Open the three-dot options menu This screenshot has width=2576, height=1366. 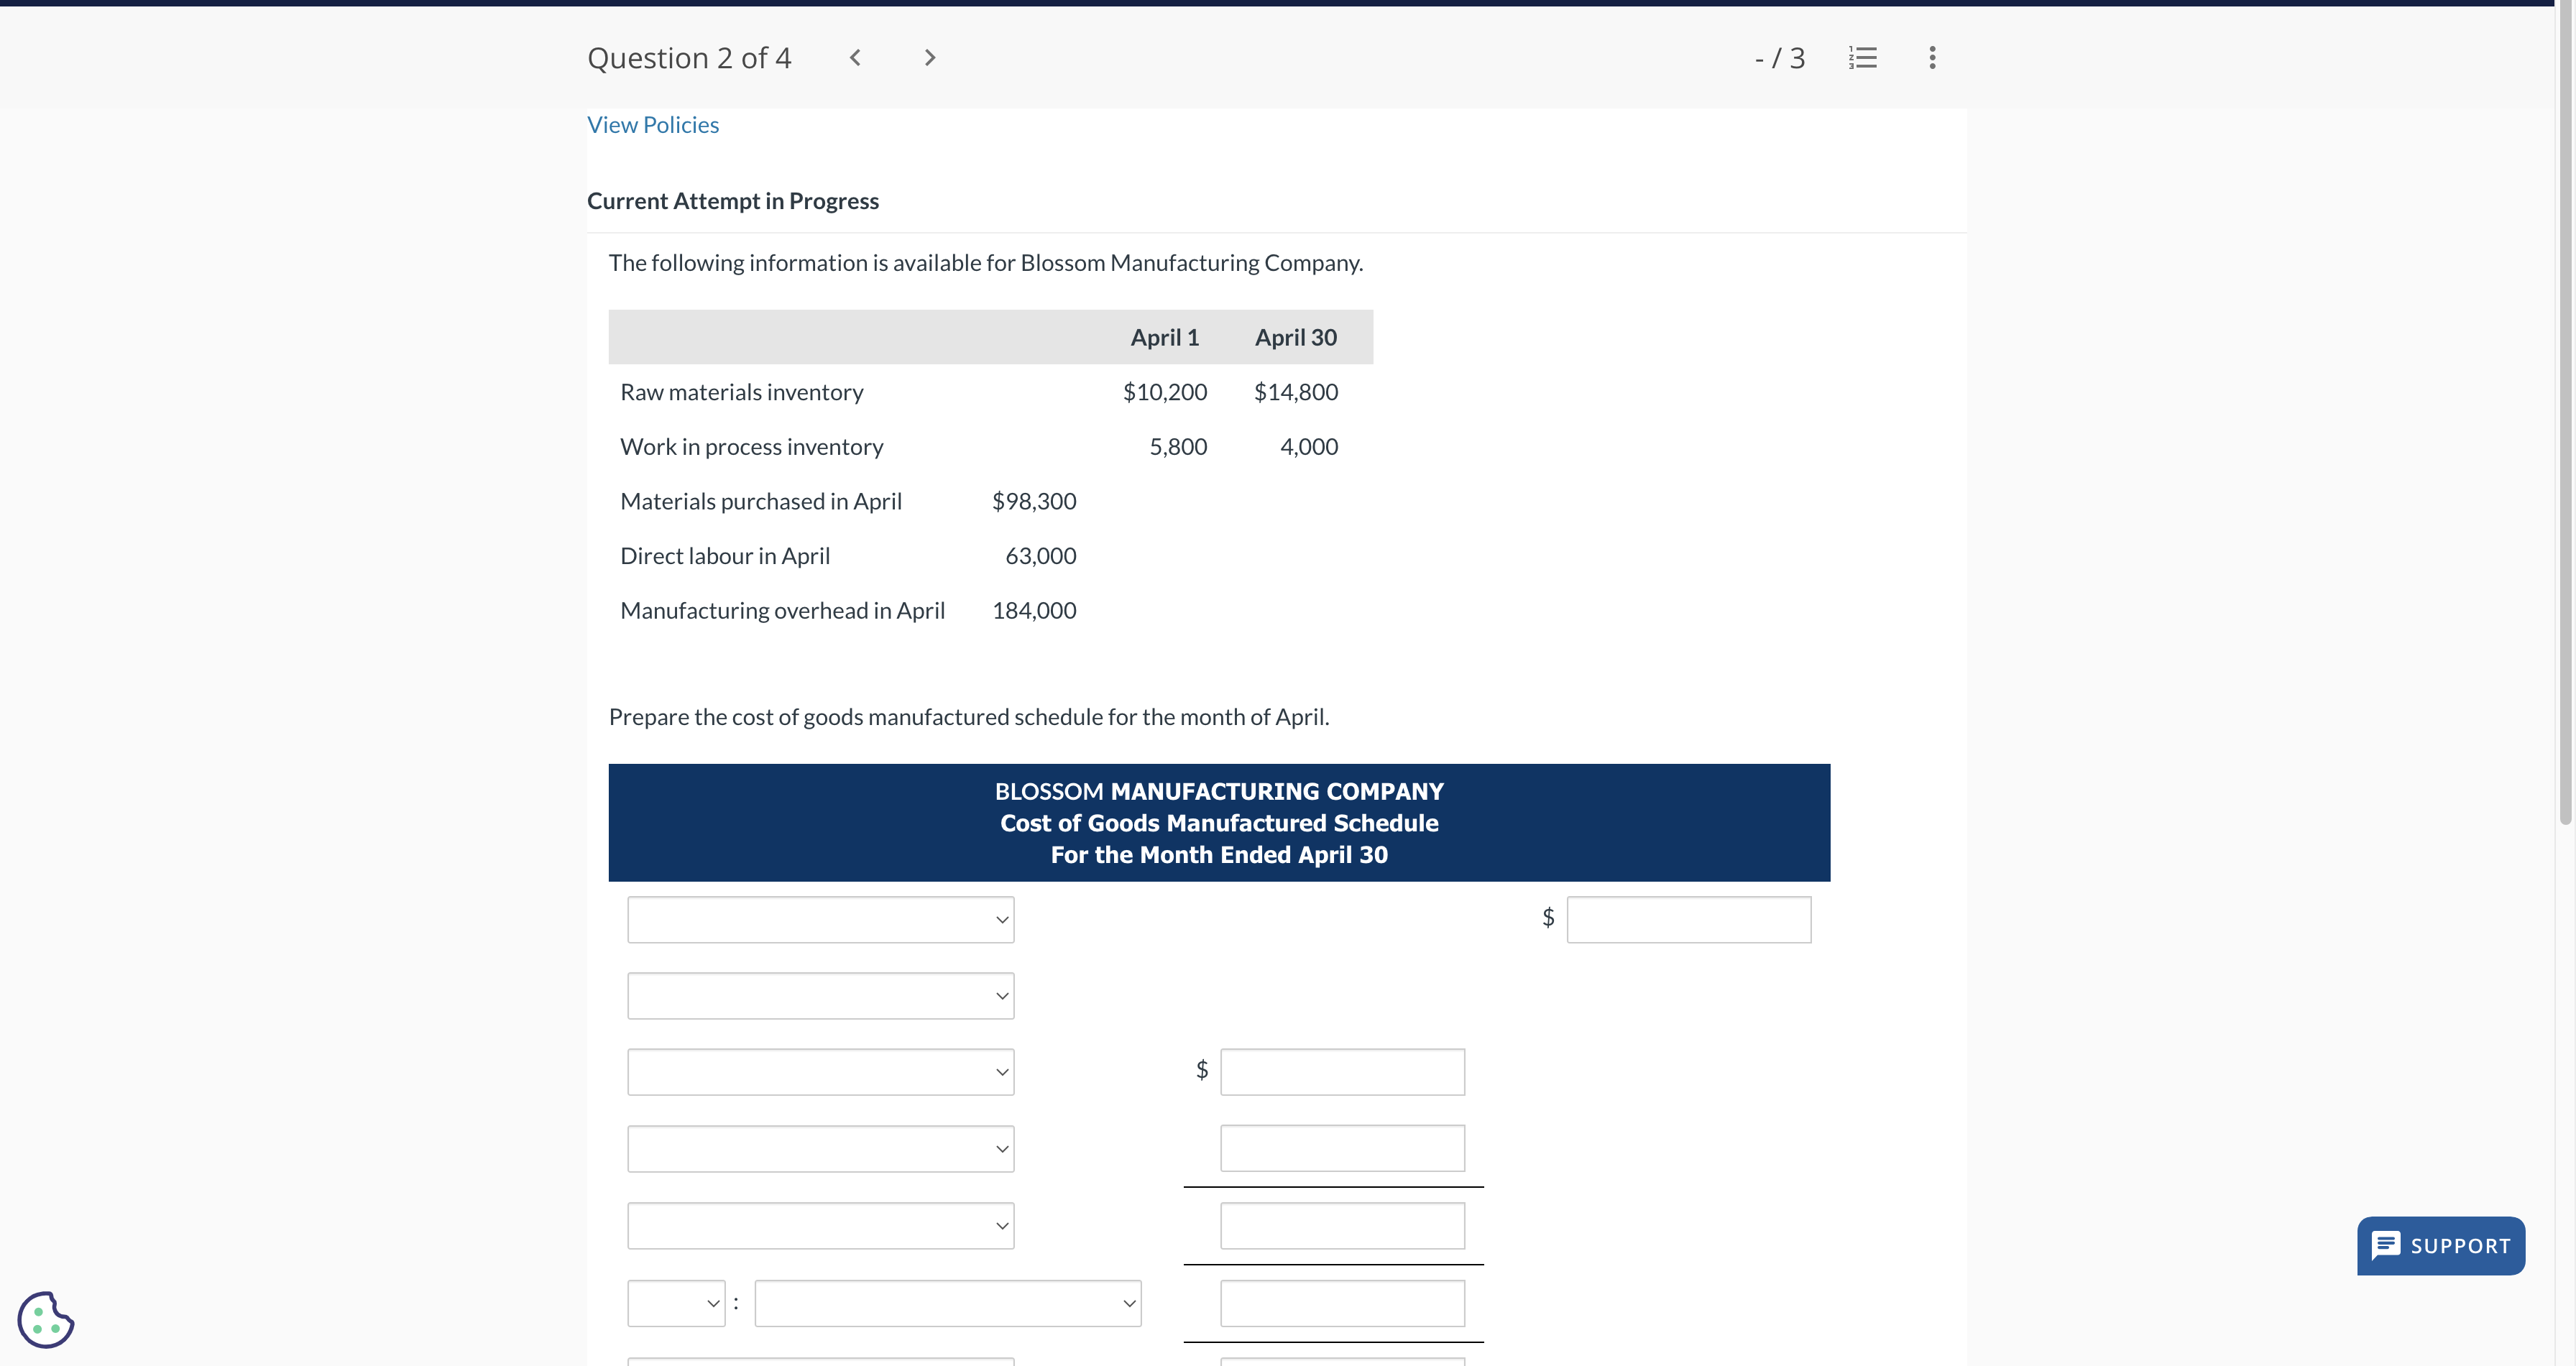click(x=1931, y=57)
